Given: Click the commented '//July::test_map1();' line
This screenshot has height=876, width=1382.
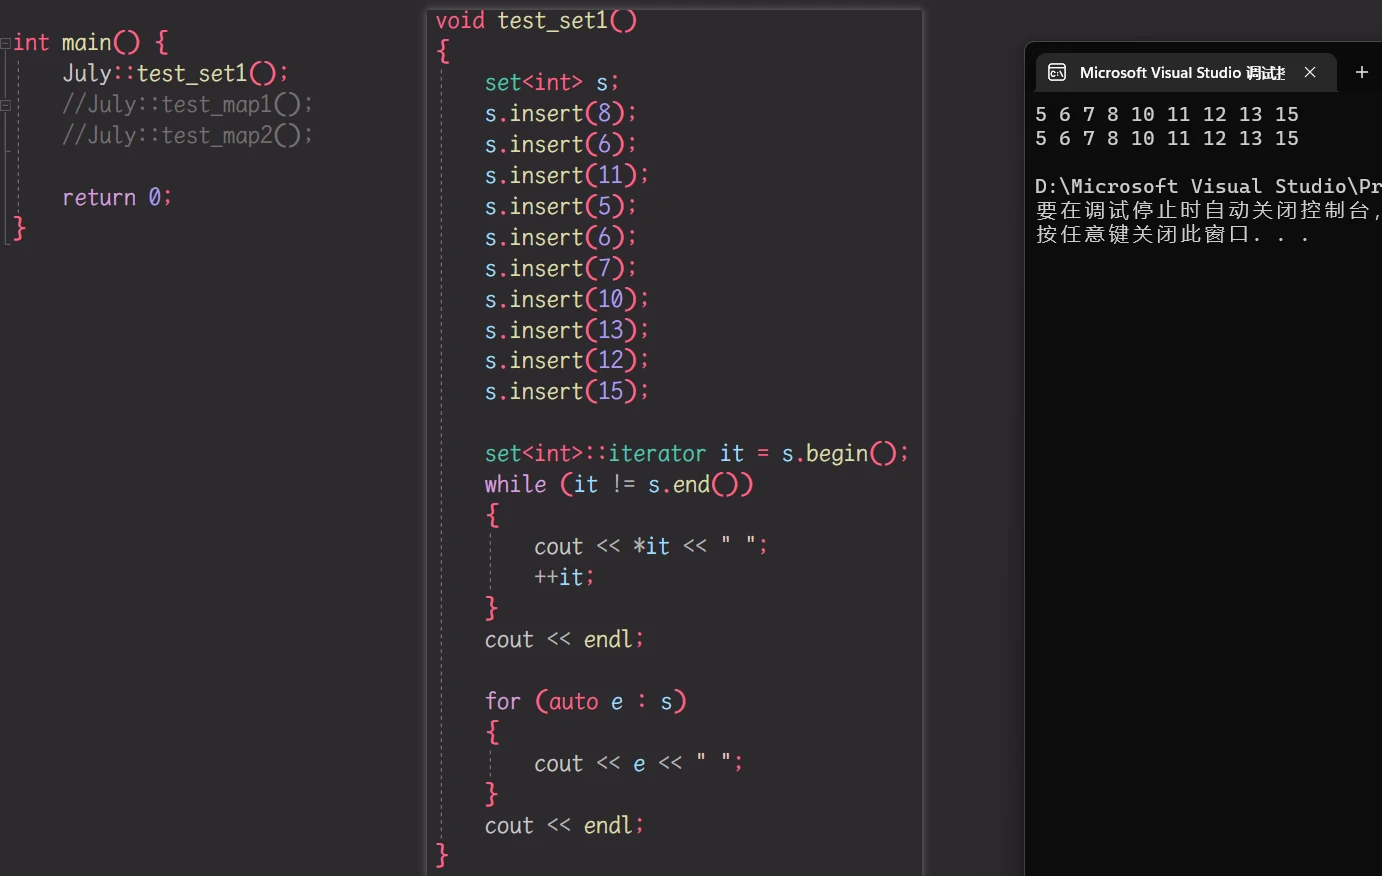Looking at the screenshot, I should [x=187, y=105].
